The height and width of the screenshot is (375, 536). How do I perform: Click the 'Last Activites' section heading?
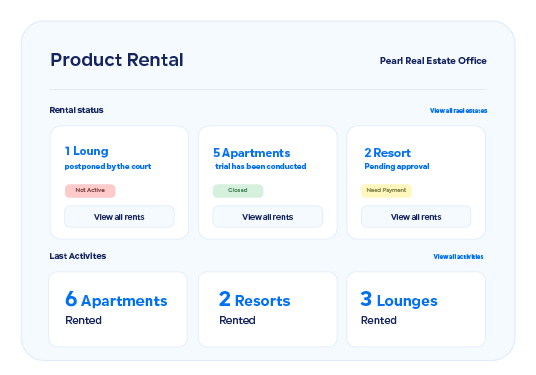tap(78, 256)
